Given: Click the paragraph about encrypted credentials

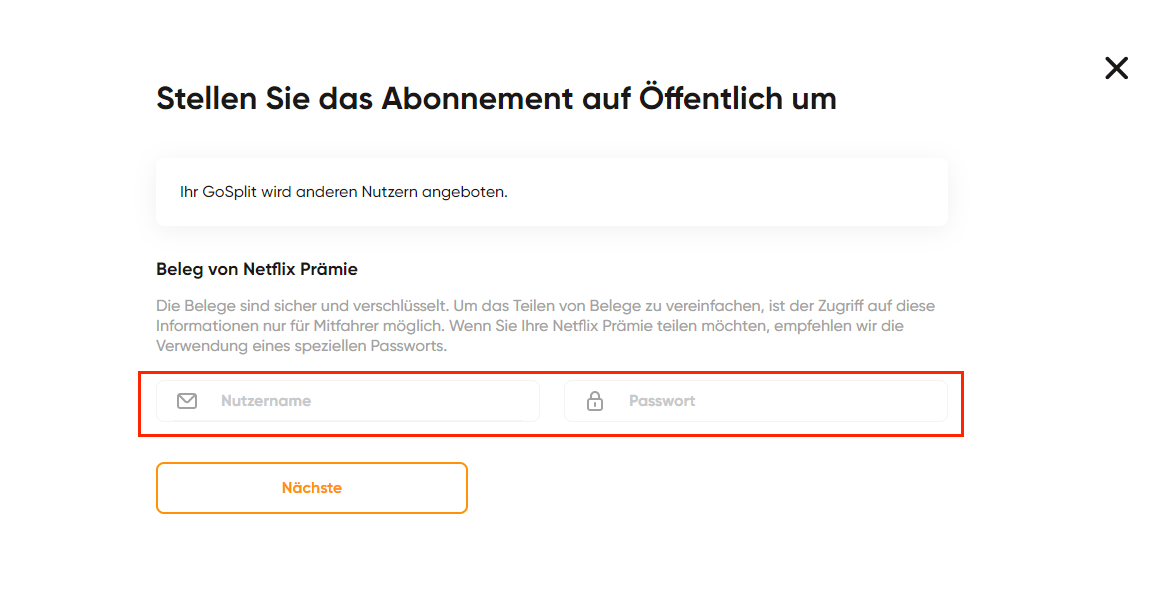Looking at the screenshot, I should [545, 326].
